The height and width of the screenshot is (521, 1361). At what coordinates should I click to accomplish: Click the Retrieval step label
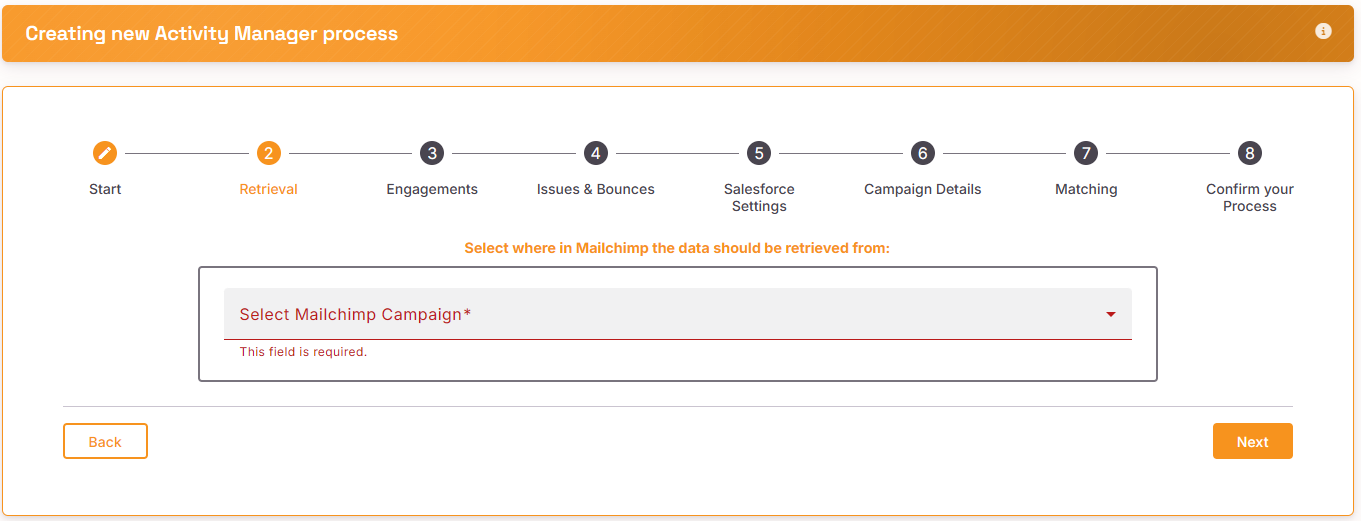[x=268, y=189]
